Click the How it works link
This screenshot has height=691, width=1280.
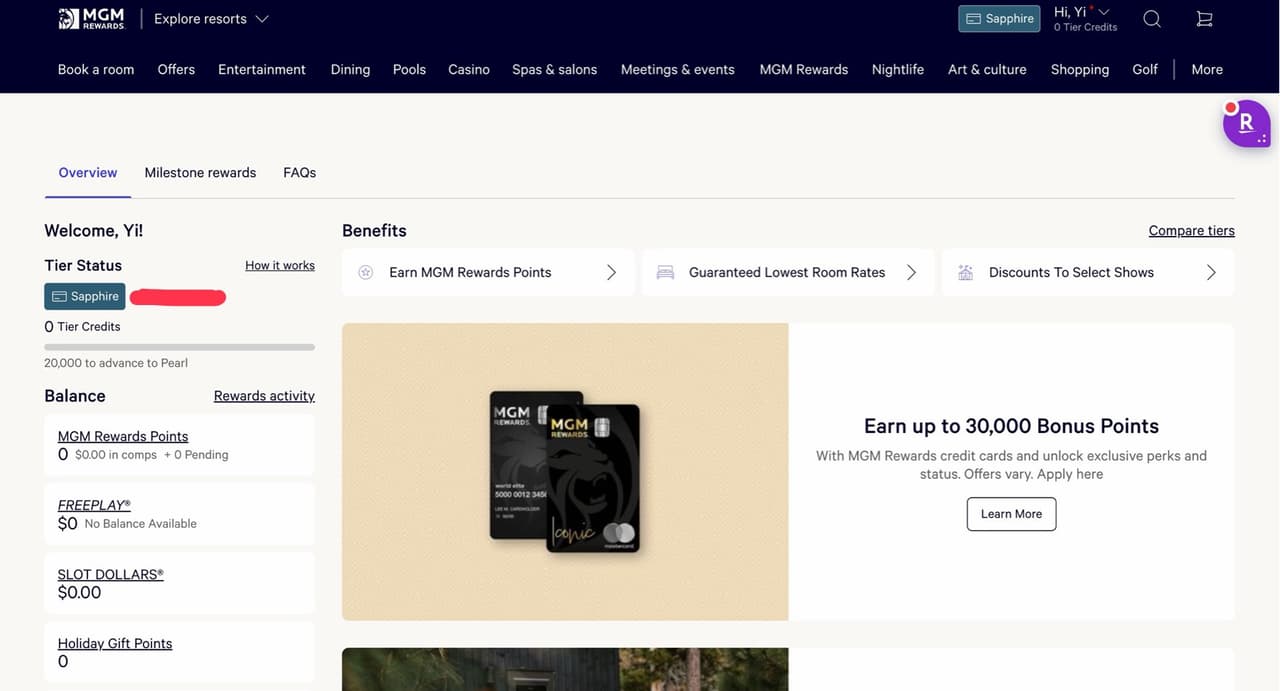coord(280,265)
